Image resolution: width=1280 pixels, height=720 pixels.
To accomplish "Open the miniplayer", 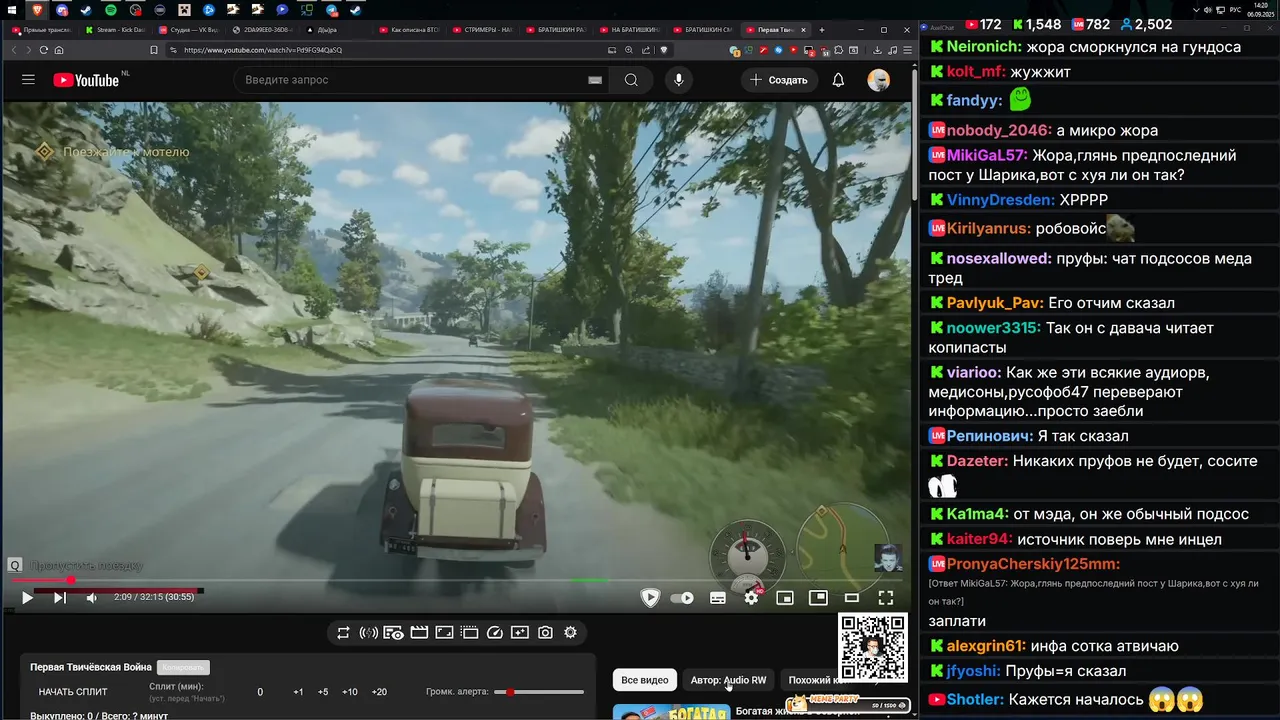I will 785,598.
